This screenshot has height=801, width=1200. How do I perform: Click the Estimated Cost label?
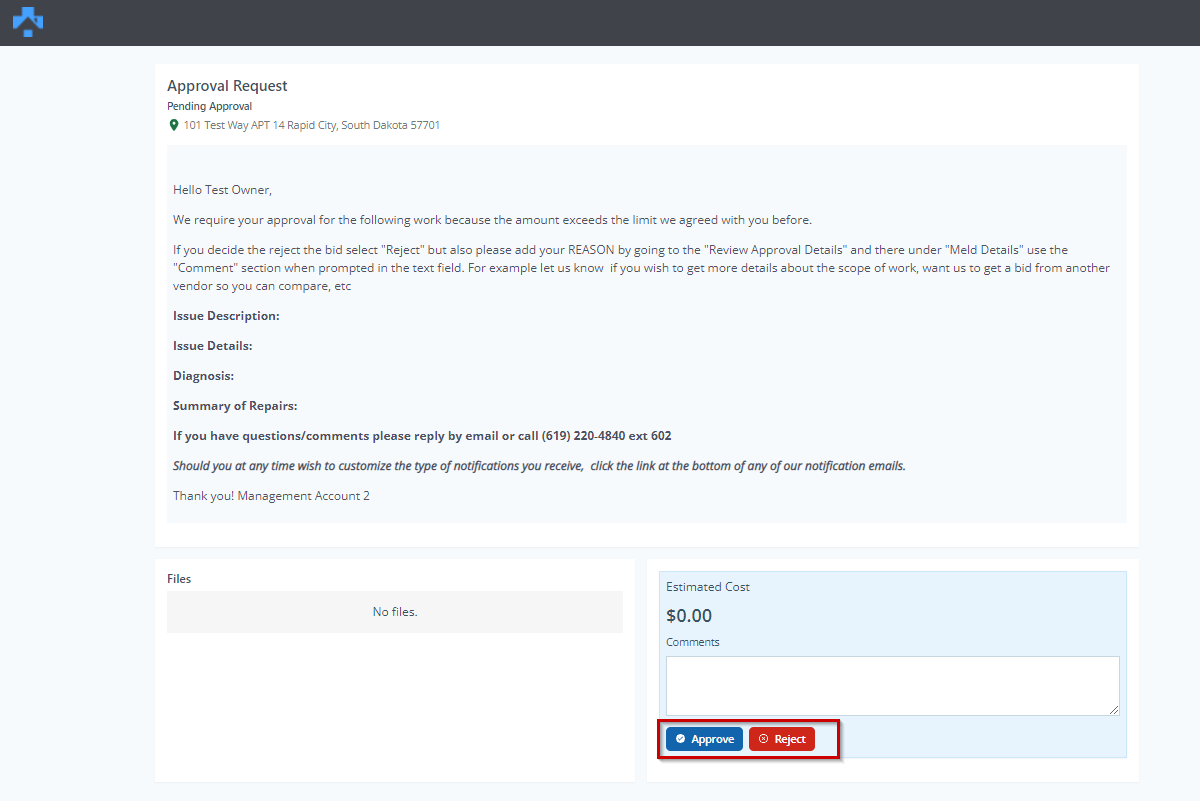point(707,587)
